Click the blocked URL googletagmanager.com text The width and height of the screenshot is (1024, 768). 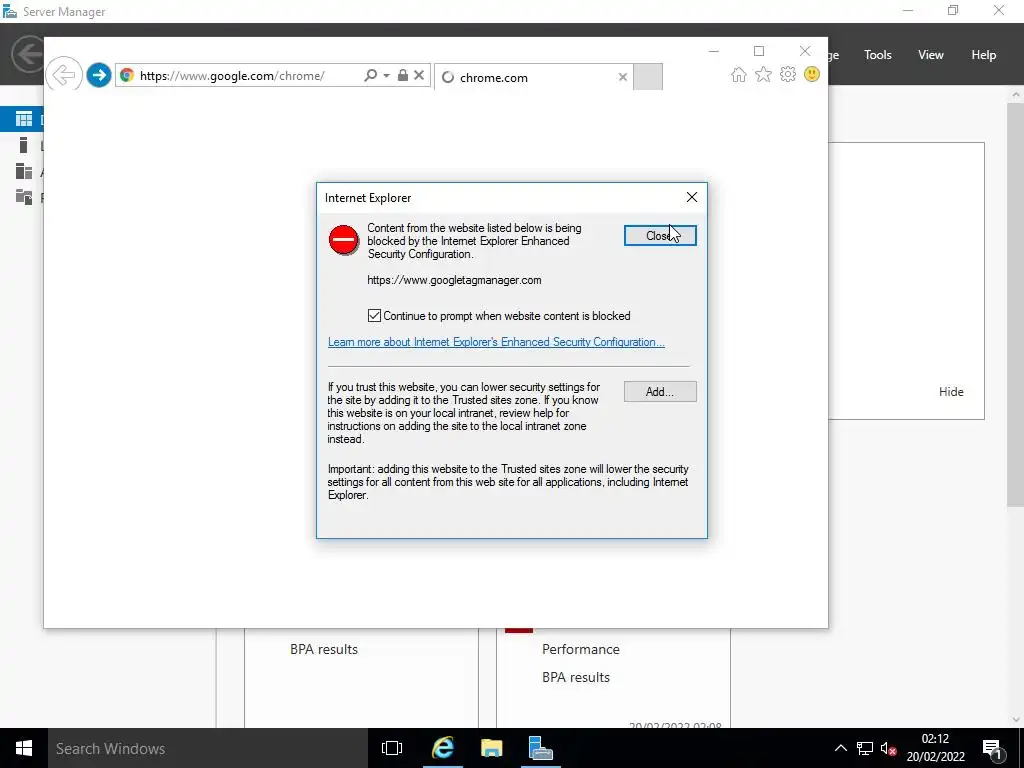click(x=454, y=280)
